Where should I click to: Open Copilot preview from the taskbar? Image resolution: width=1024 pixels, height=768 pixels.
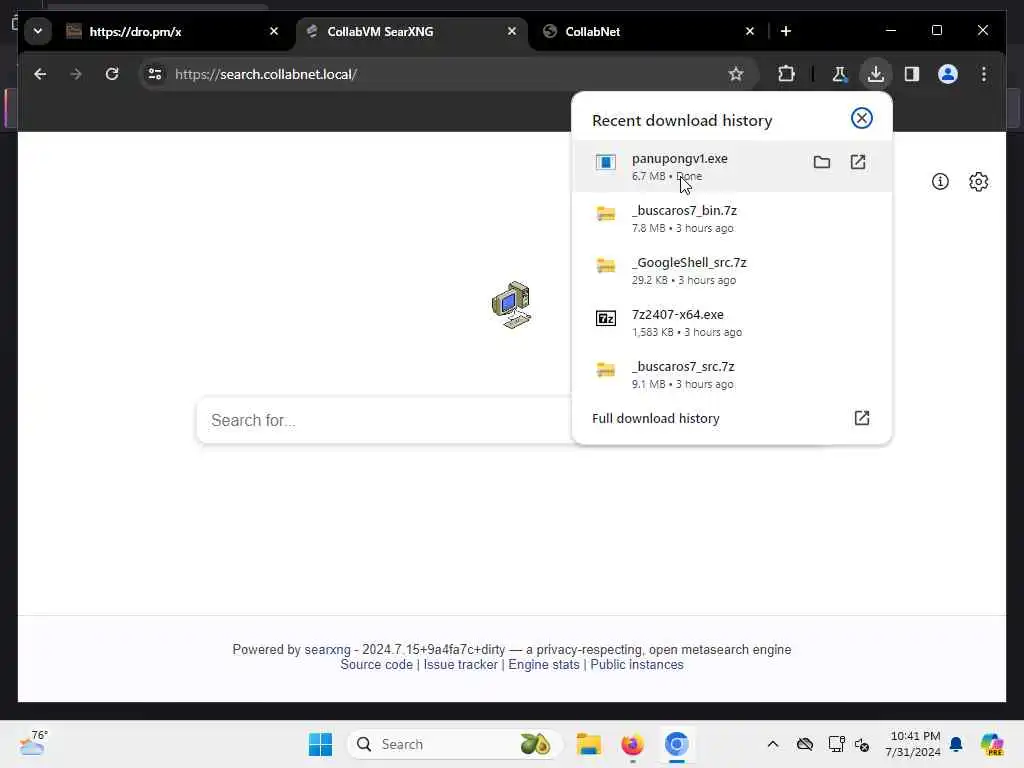click(992, 744)
